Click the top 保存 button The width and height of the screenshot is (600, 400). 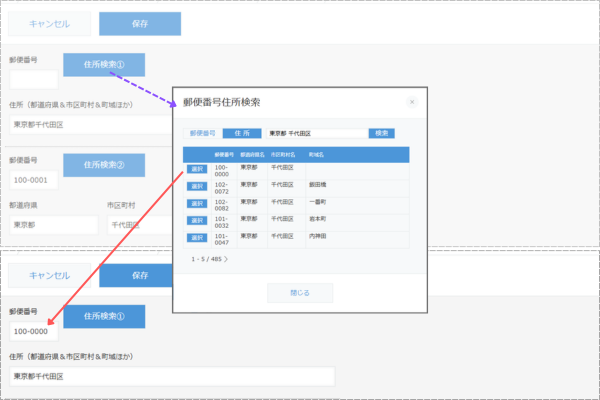tap(126, 24)
